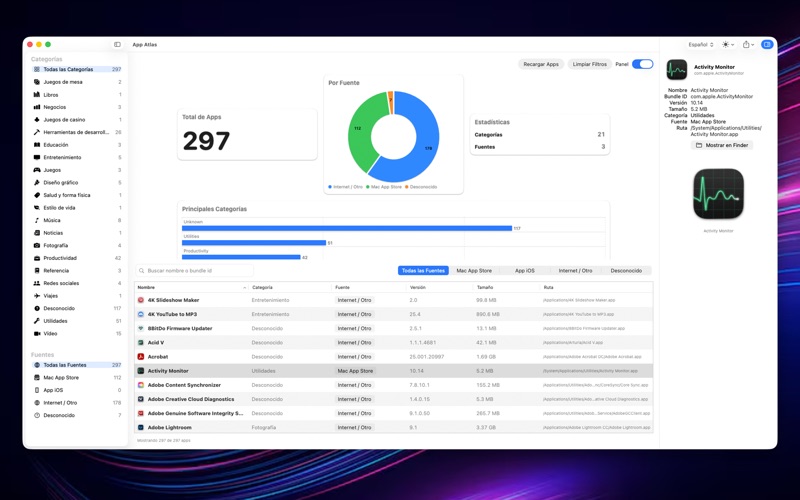Sort the table by Nombre column
Image resolution: width=800 pixels, height=500 pixels.
[x=192, y=287]
